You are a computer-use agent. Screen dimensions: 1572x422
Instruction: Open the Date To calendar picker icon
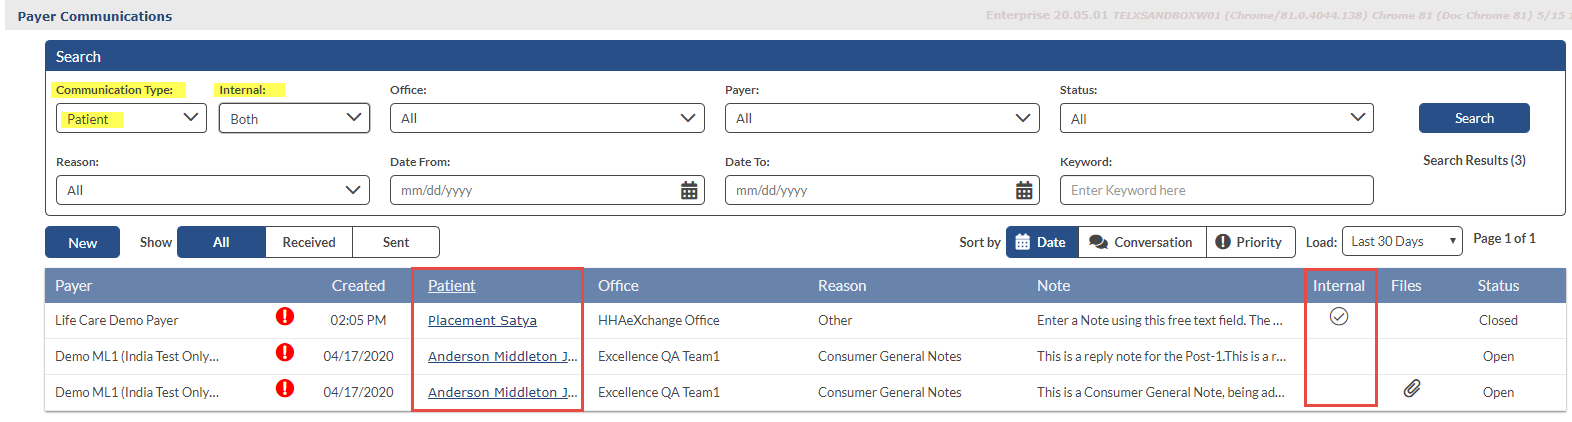click(x=1024, y=190)
